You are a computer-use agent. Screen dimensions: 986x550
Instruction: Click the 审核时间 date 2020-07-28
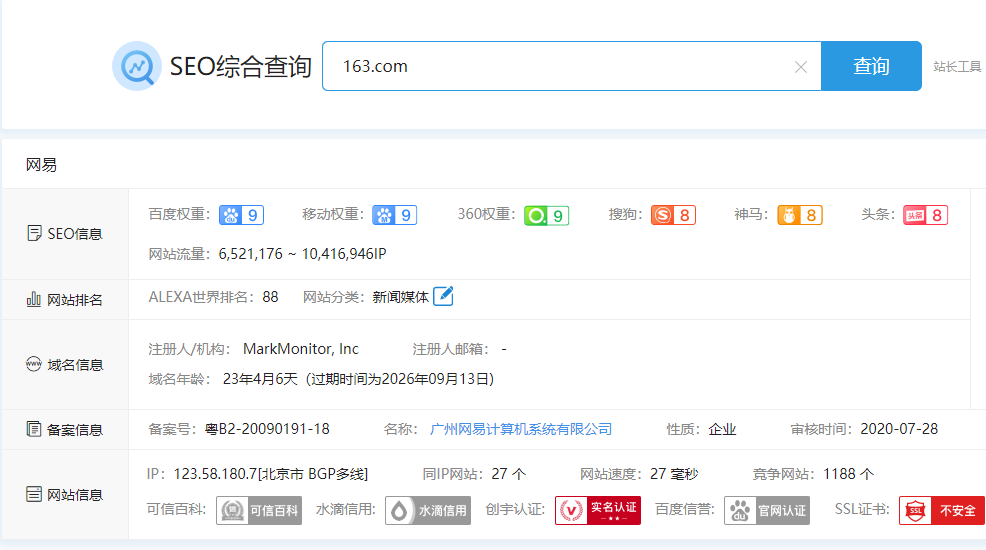pos(899,429)
